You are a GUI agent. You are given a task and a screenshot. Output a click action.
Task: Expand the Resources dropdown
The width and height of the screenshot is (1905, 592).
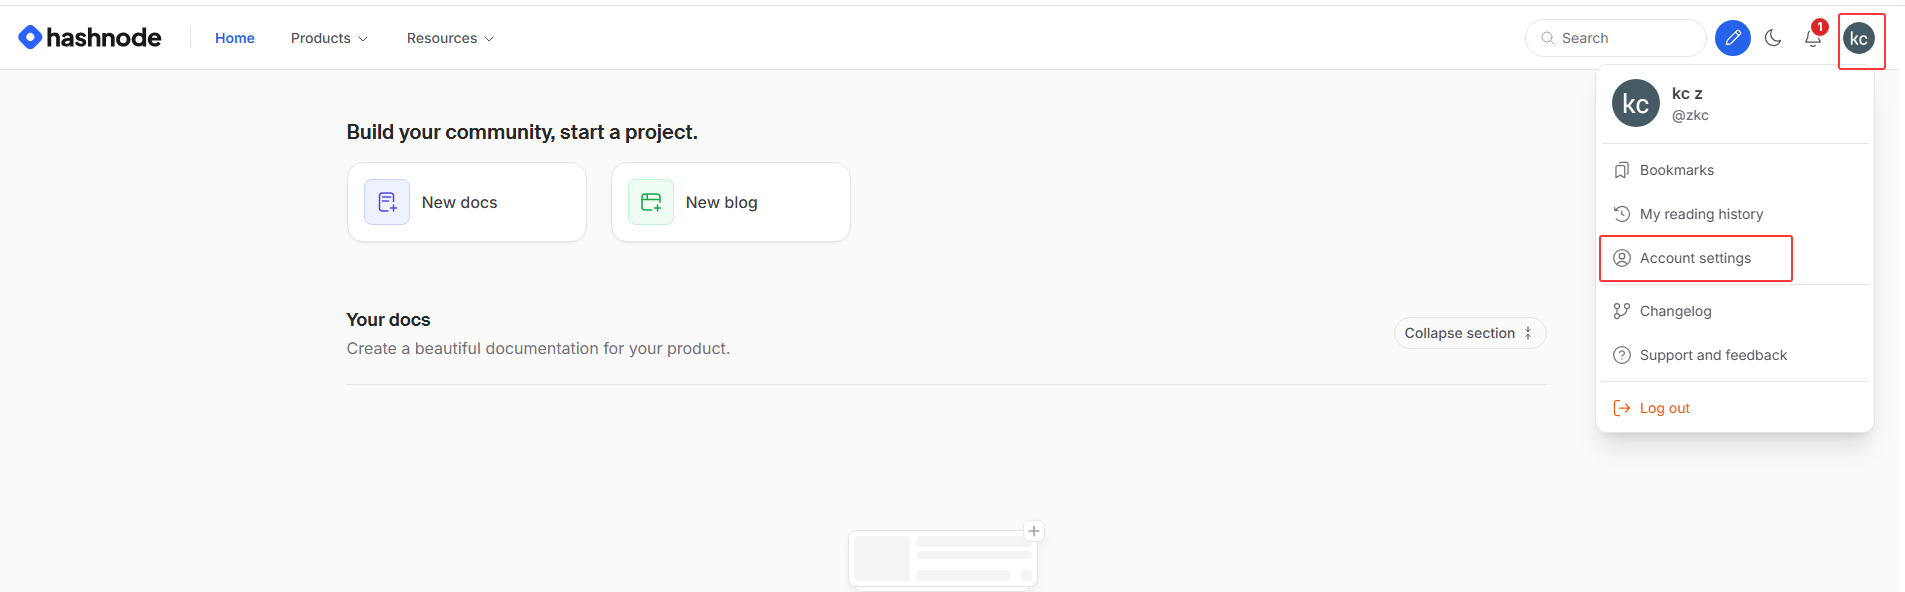[x=450, y=38]
